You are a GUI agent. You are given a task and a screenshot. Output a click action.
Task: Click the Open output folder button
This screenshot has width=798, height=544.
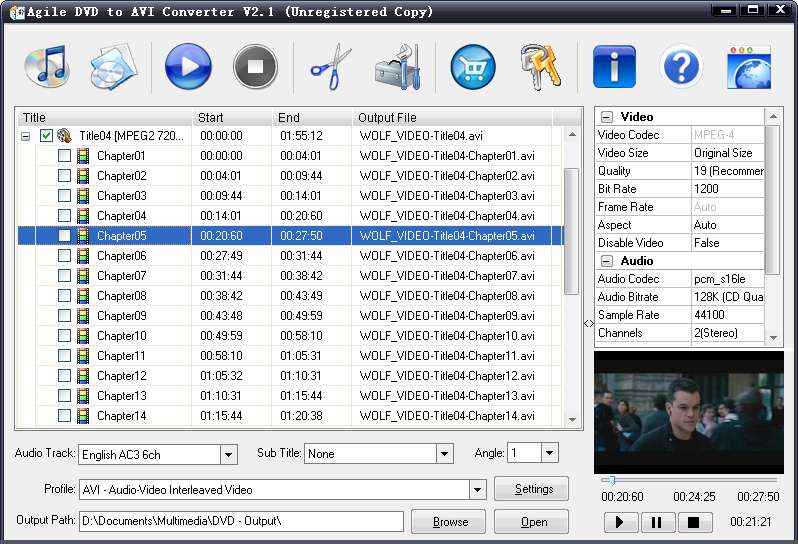[x=531, y=522]
